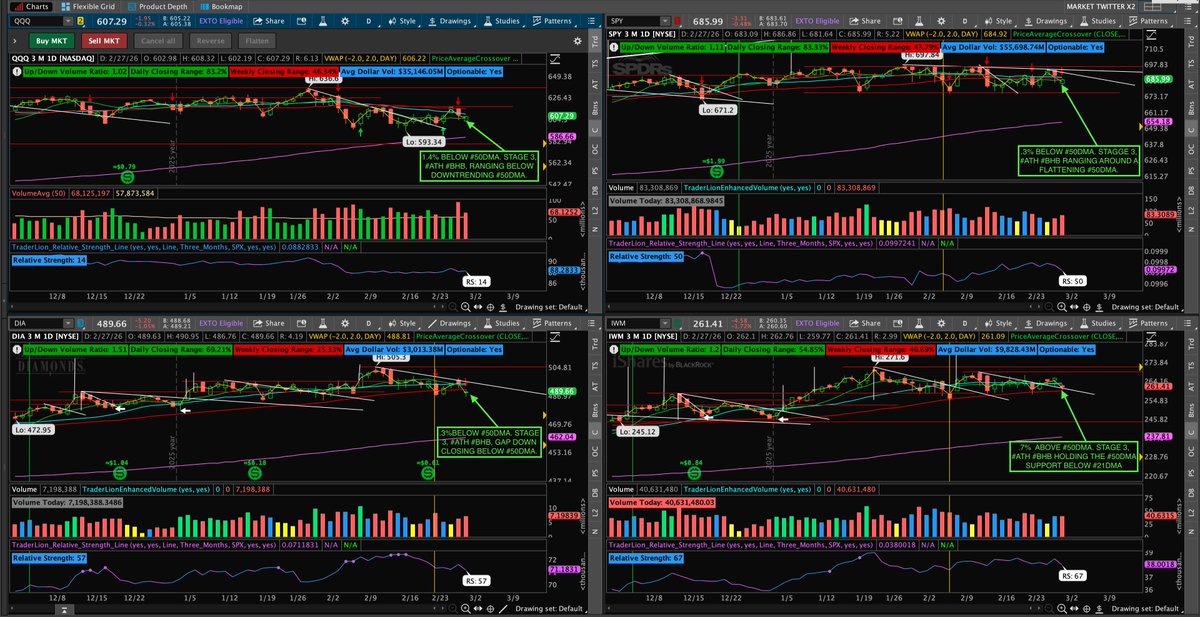1200x617 pixels.
Task: Click the zoom in magnifier below QQQ chart
Action: 465,307
